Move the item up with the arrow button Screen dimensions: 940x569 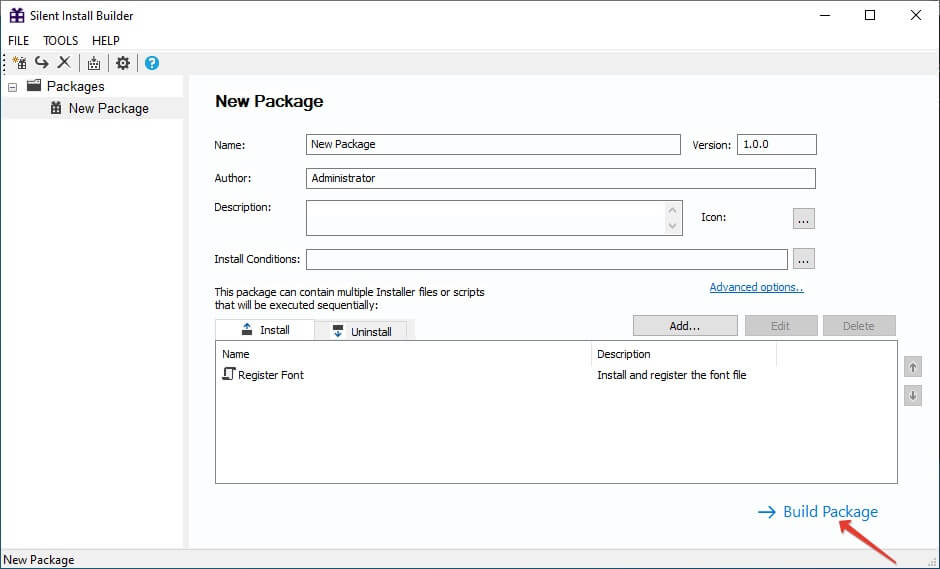912,367
